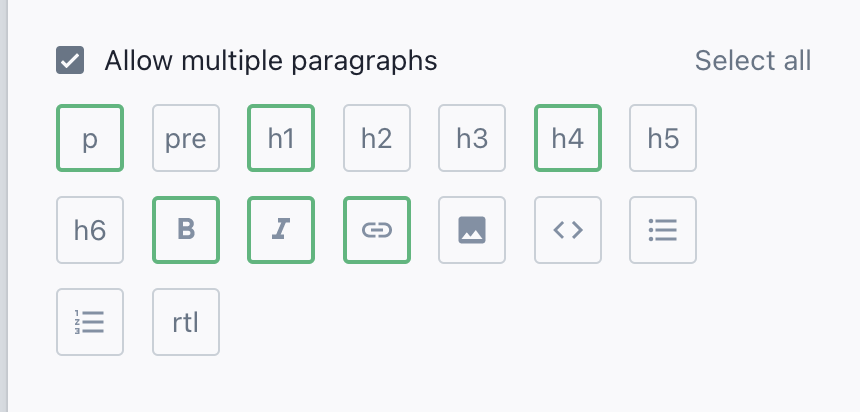Click the Allow multiple paragraphs label

[x=271, y=61]
